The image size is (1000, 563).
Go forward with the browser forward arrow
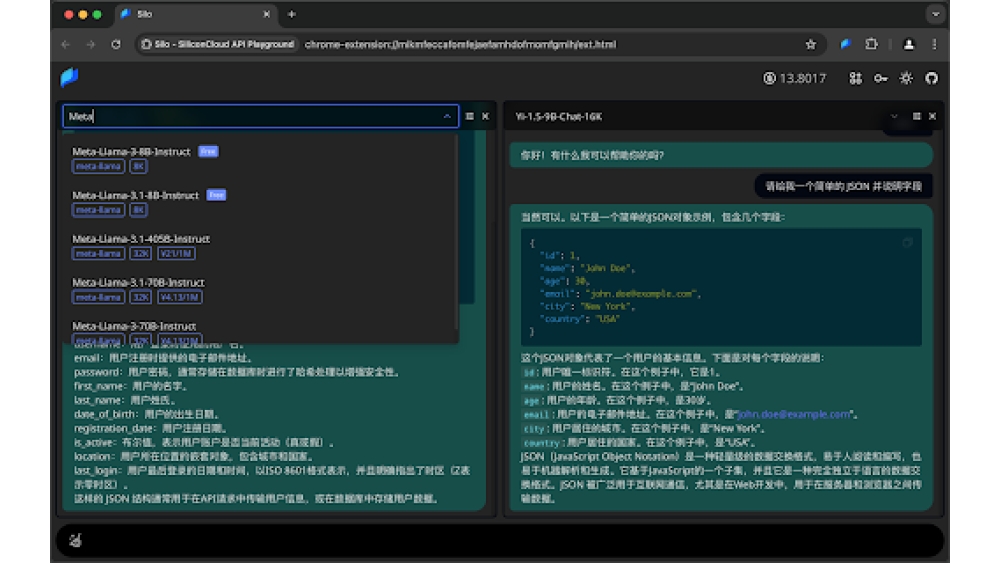(x=91, y=44)
